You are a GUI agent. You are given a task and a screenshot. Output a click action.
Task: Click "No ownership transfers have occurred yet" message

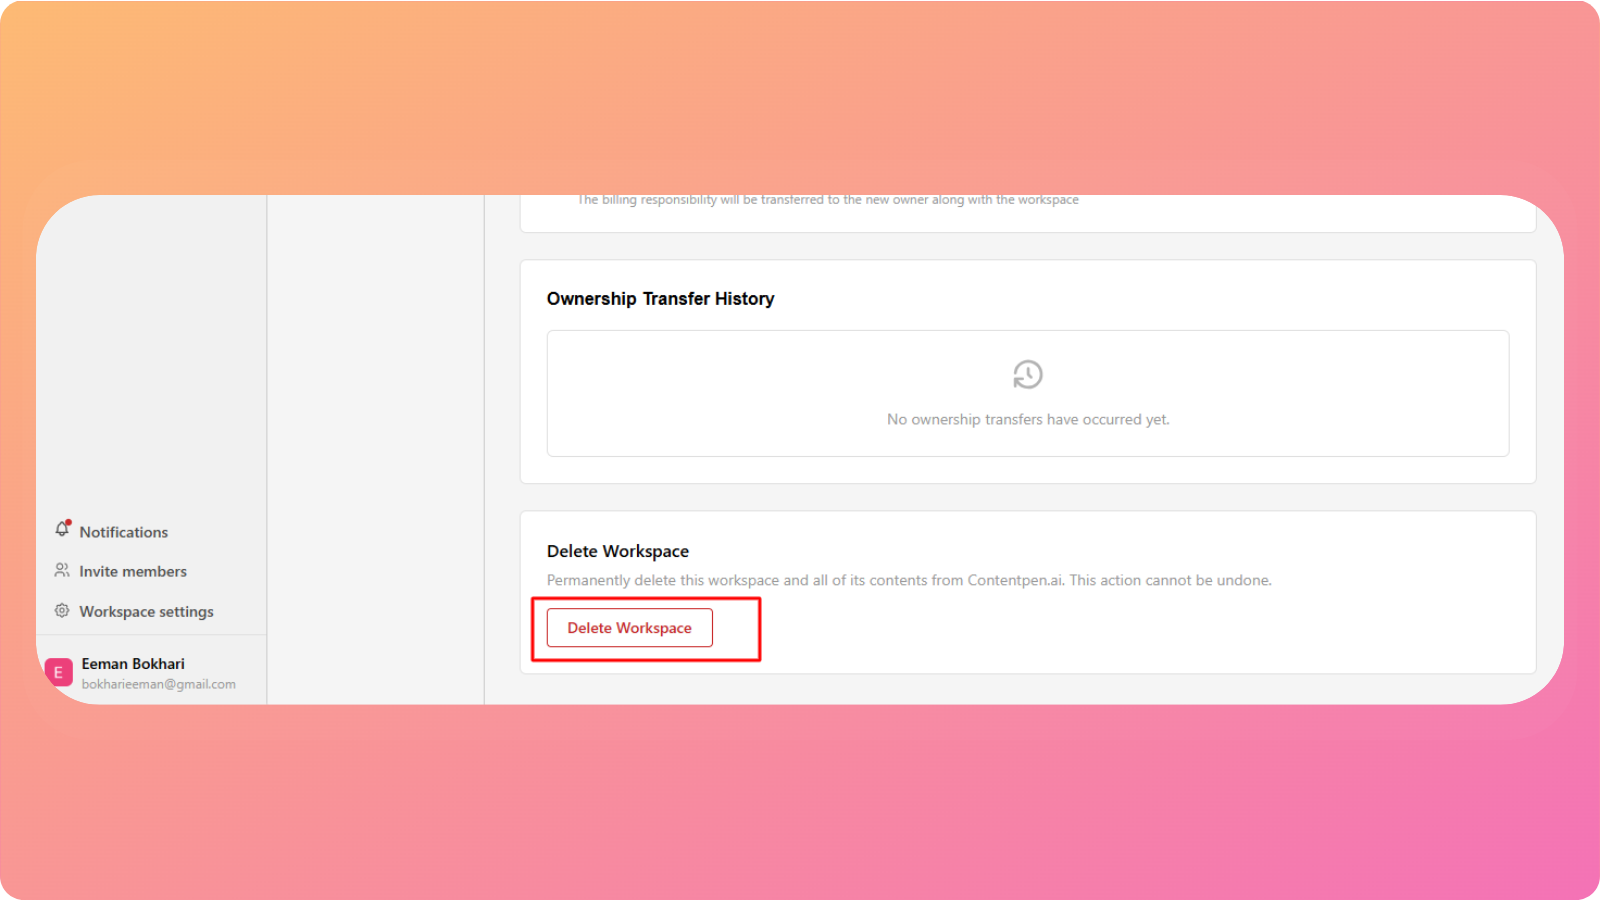tap(1027, 419)
